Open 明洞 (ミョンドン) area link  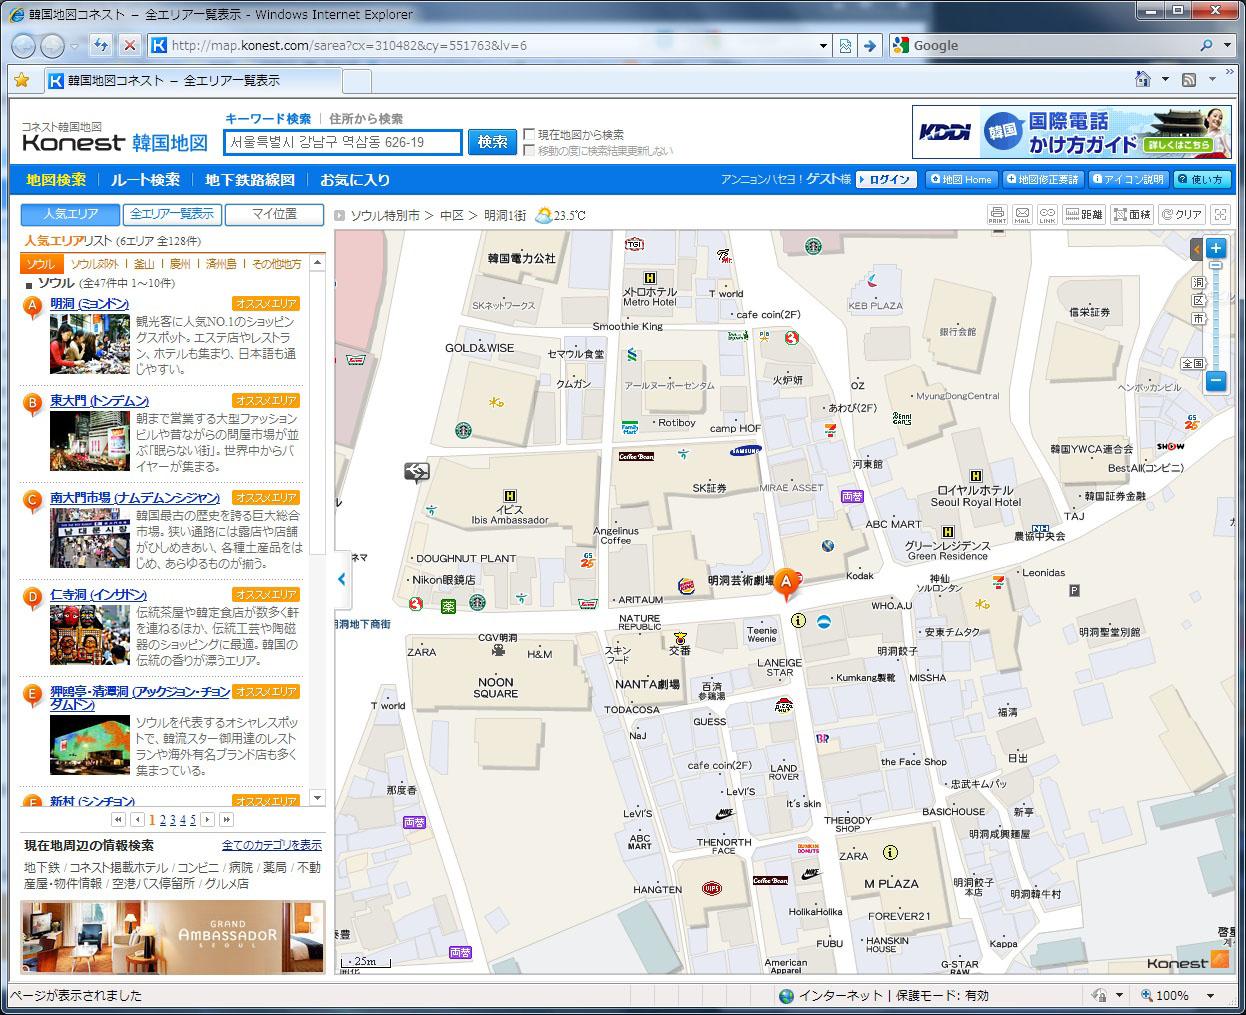coord(90,303)
